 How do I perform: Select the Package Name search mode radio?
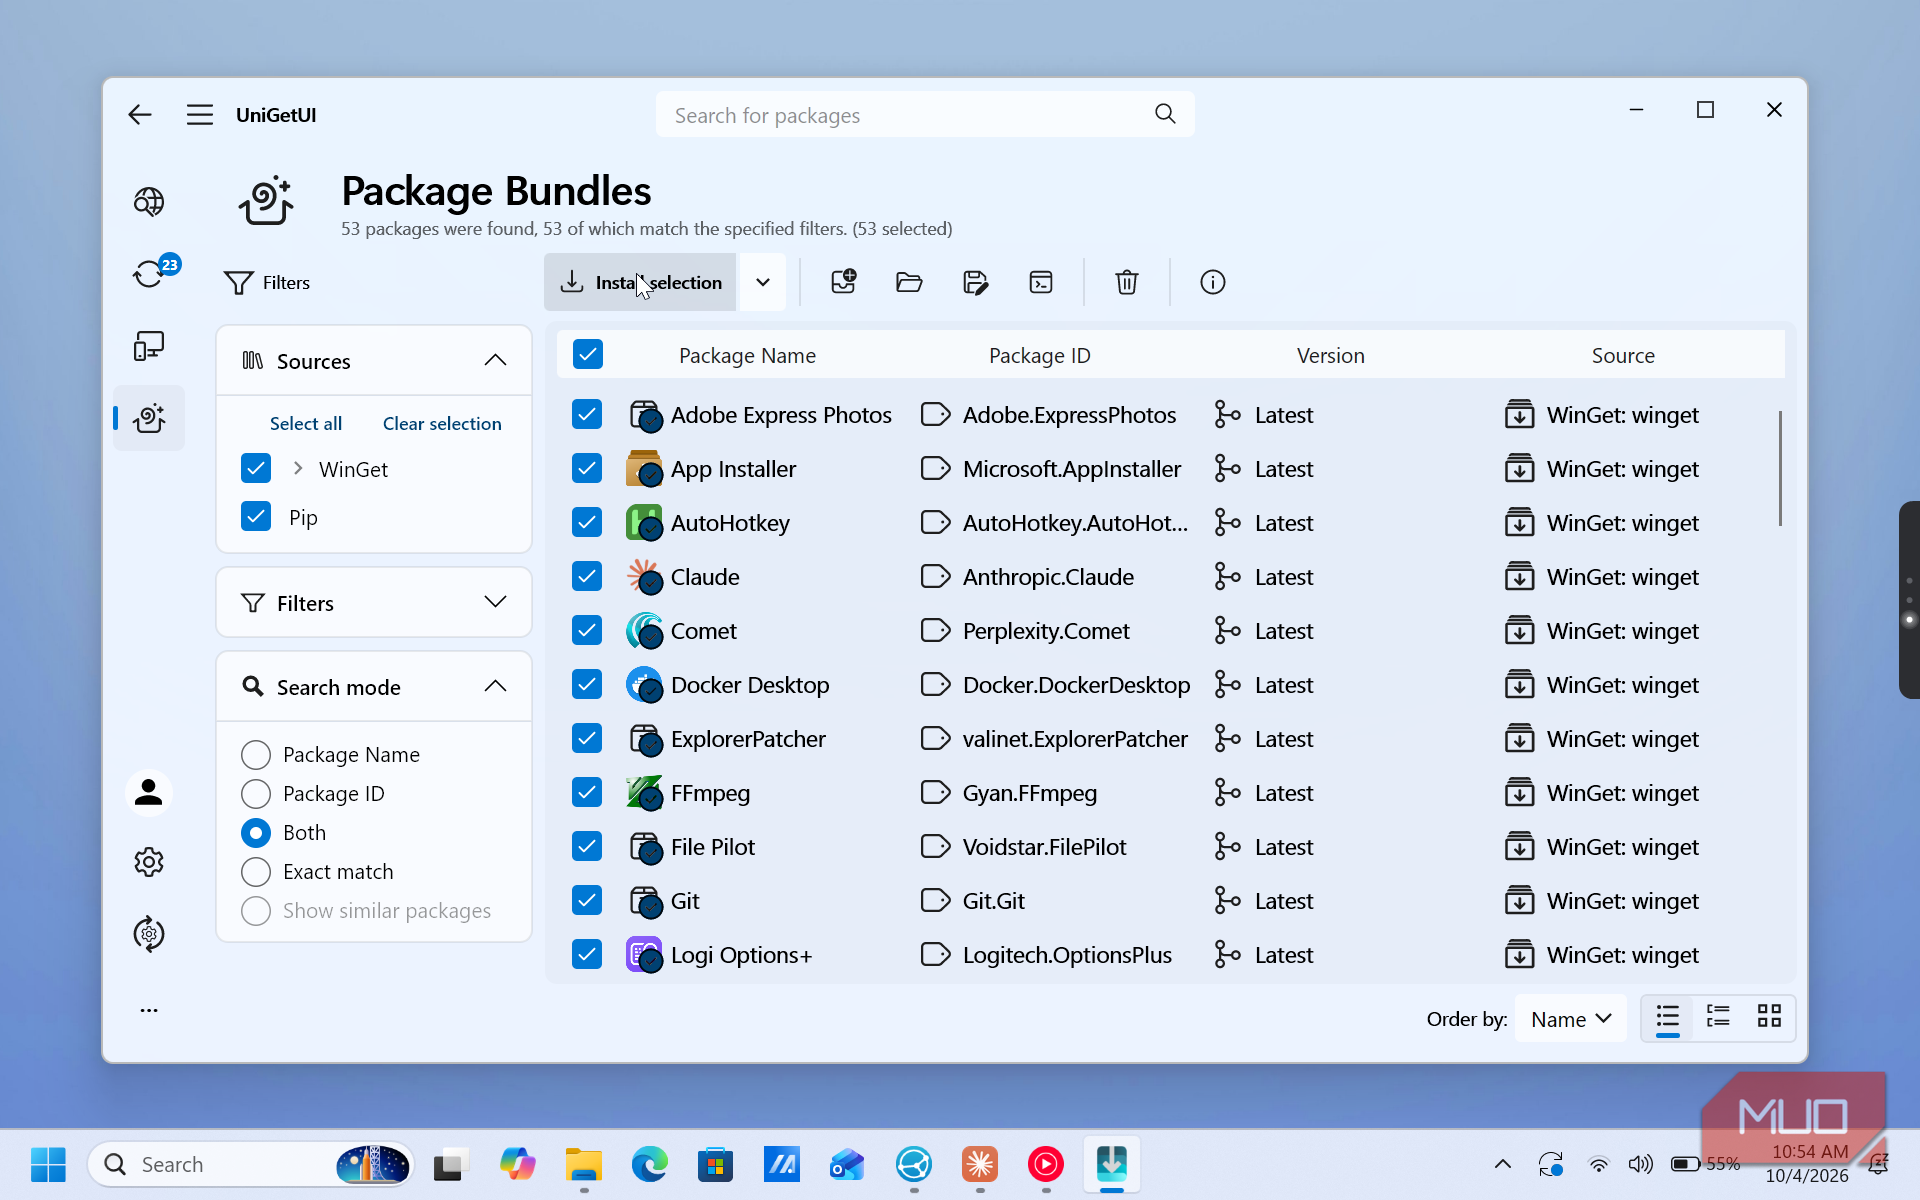point(256,754)
